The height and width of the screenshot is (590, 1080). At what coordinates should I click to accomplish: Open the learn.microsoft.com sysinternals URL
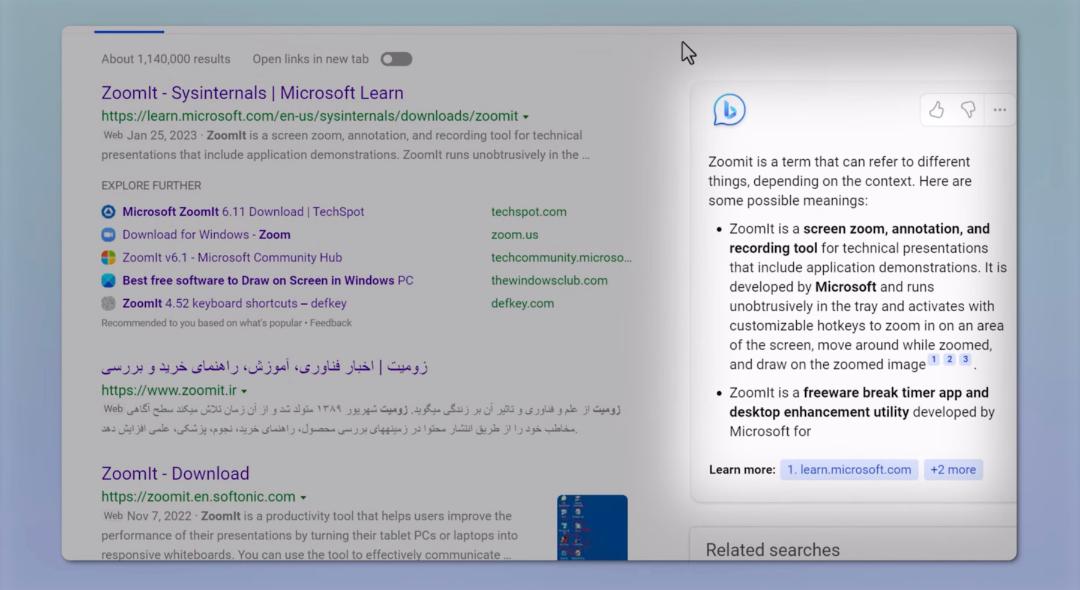point(309,116)
